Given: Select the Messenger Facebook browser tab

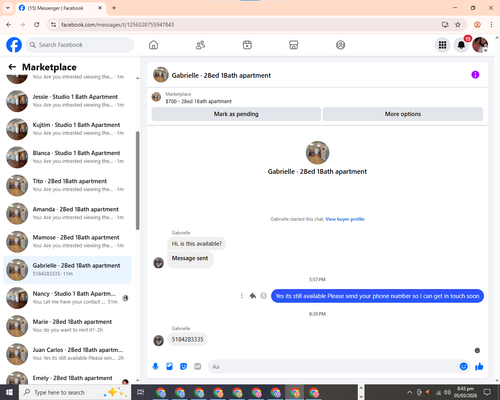Looking at the screenshot, I should 60,8.
